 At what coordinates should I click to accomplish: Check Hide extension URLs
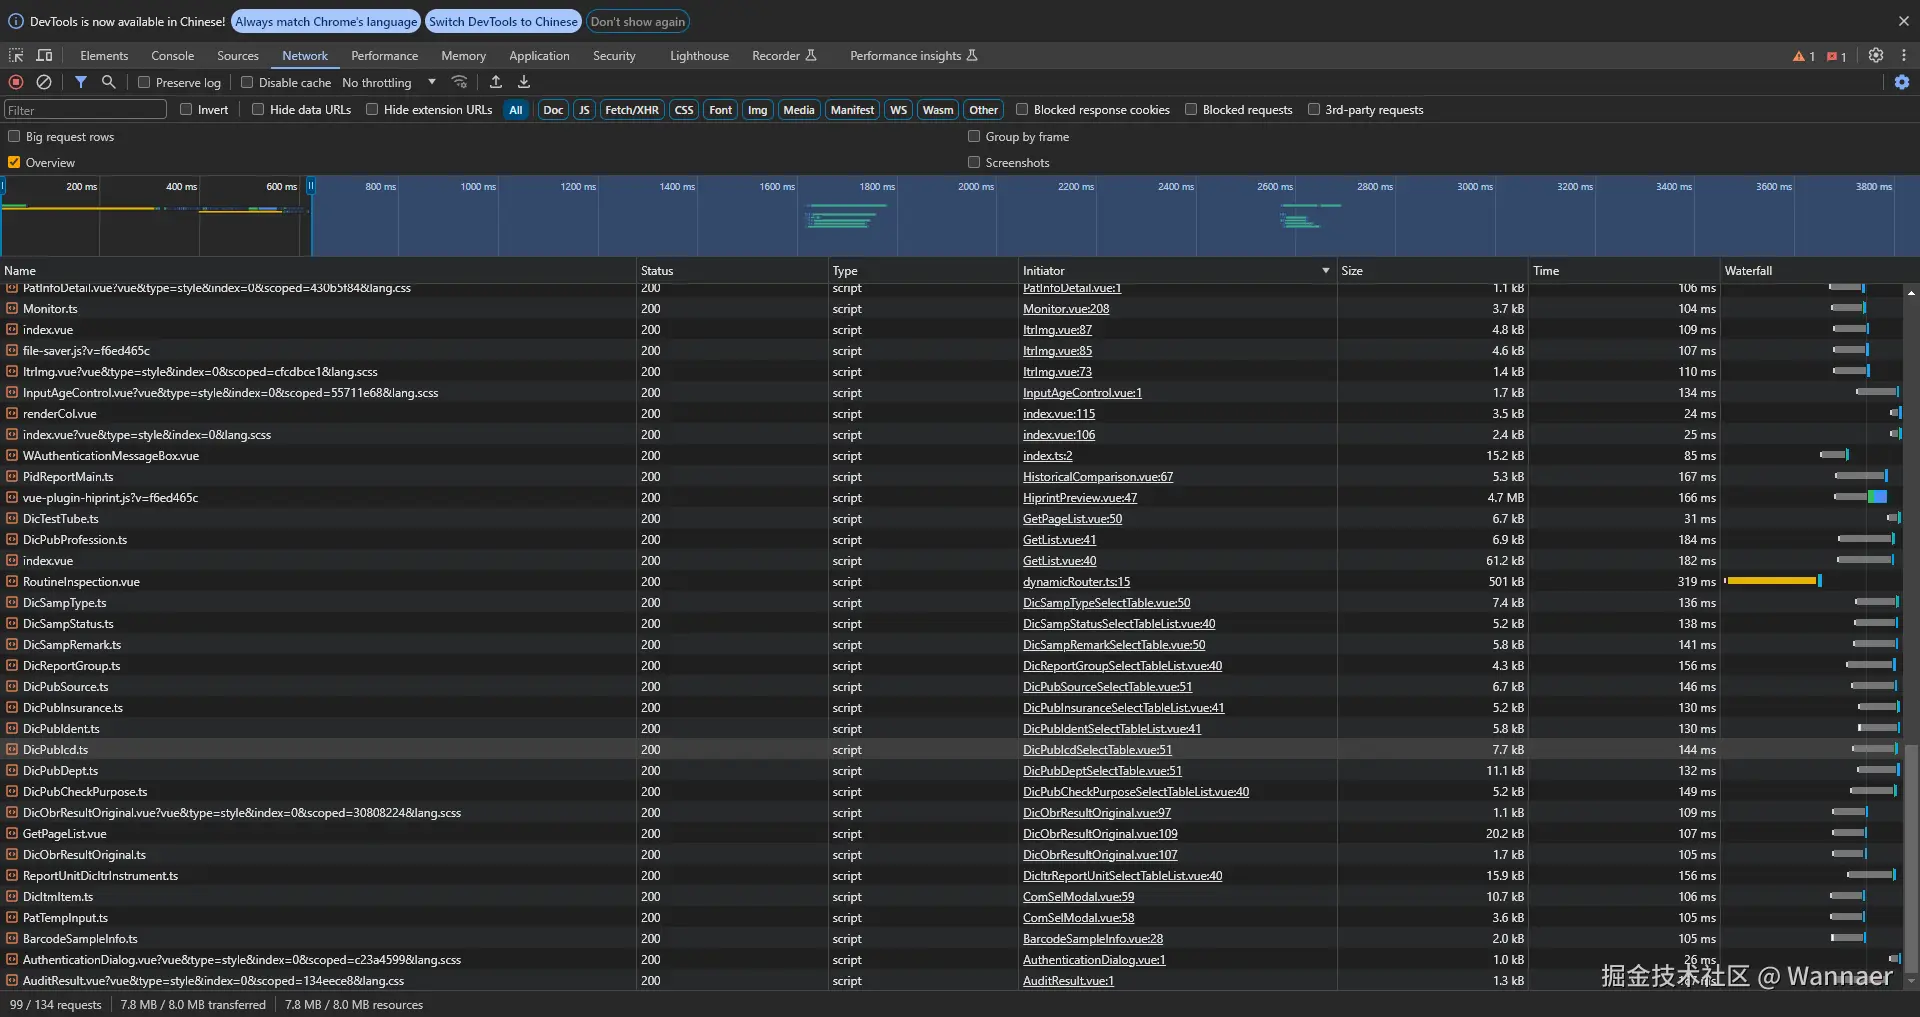[372, 109]
